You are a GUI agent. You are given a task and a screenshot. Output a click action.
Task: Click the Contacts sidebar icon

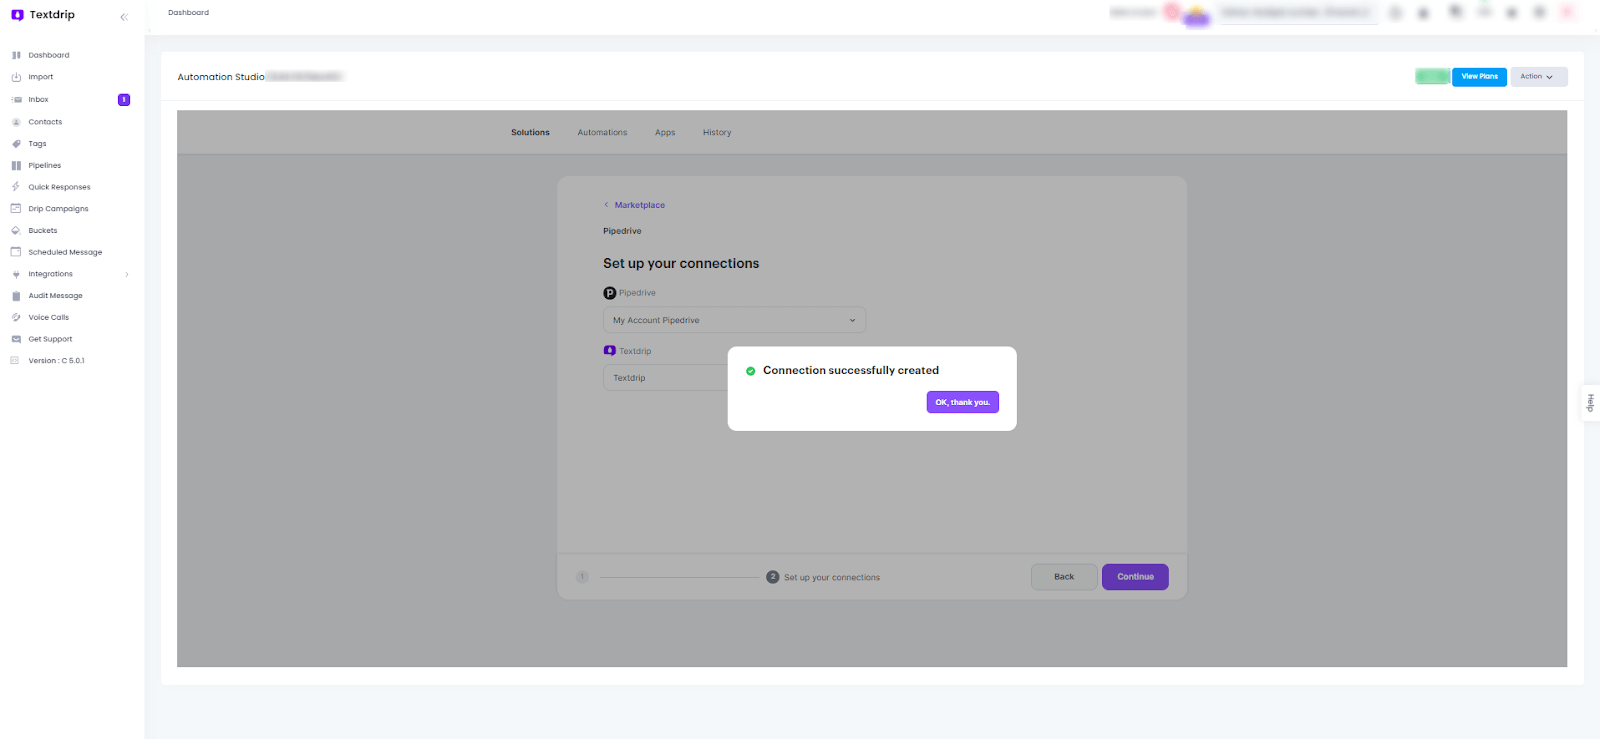point(16,122)
